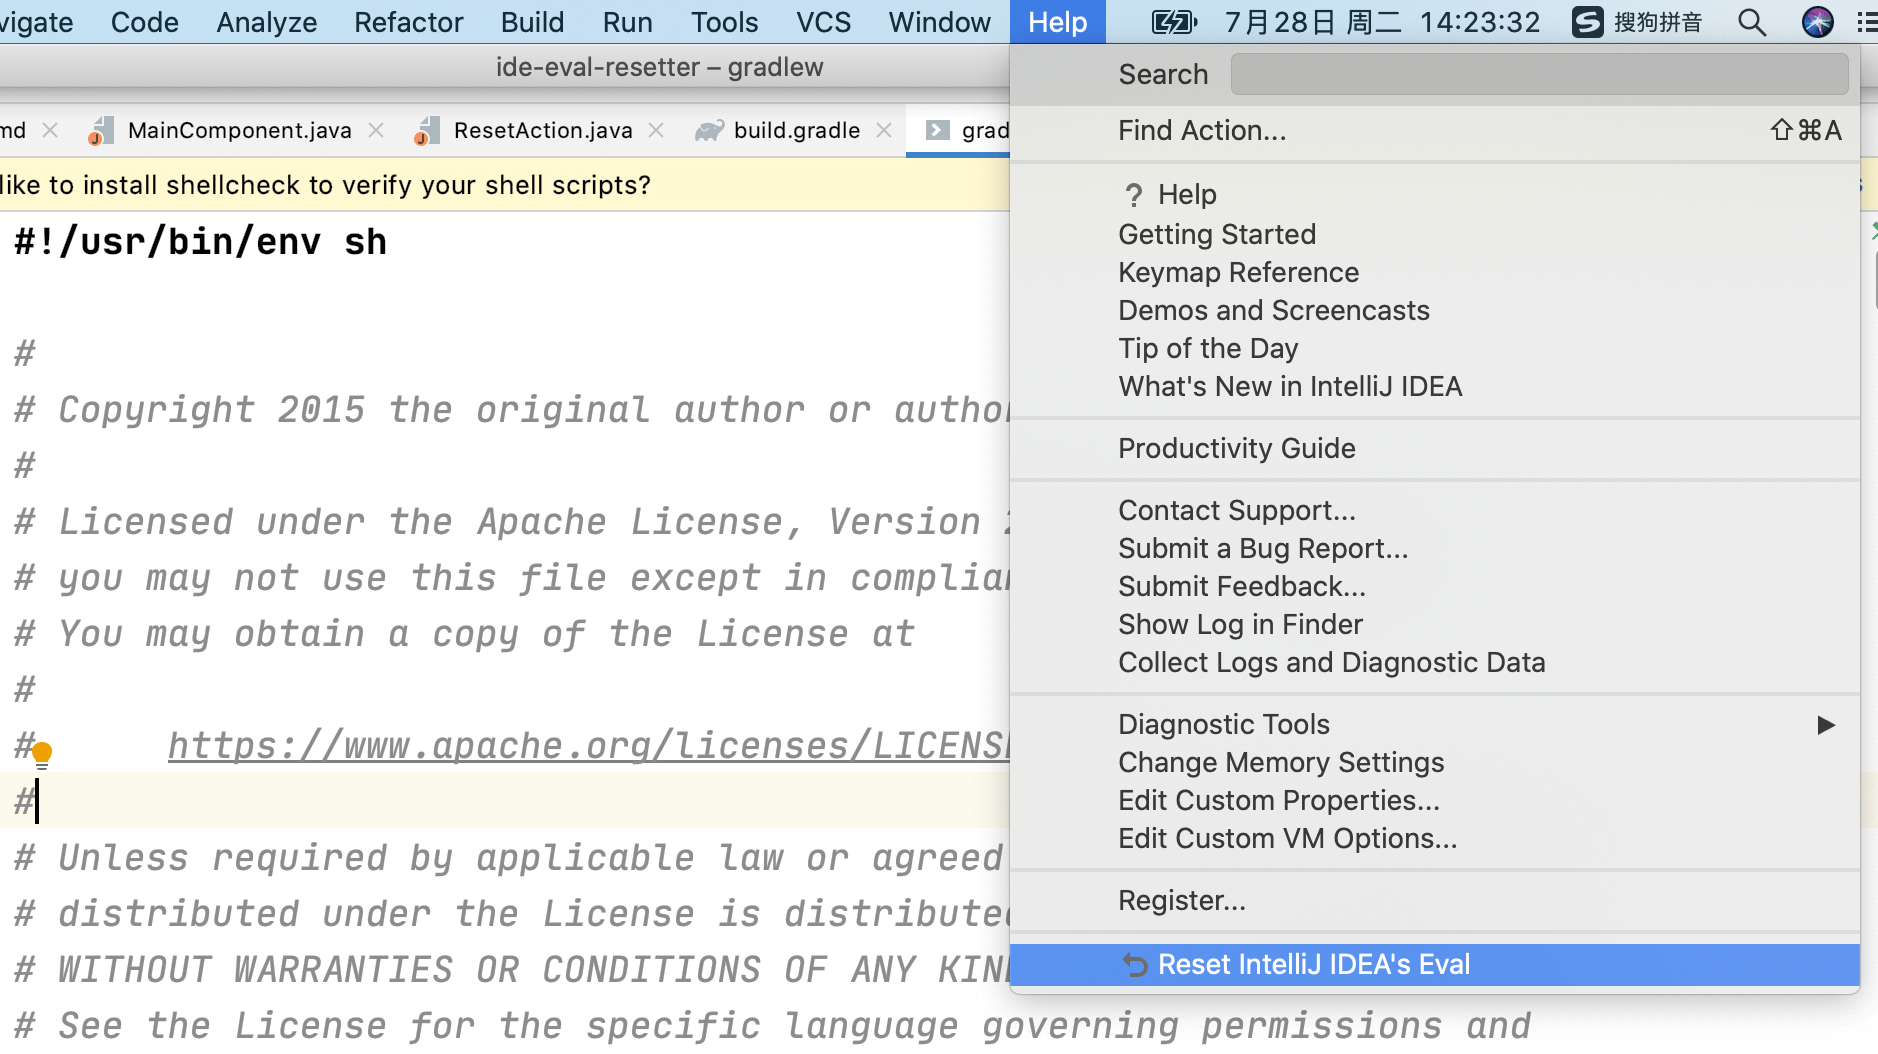
Task: Close the md file tab
Action: (x=50, y=130)
